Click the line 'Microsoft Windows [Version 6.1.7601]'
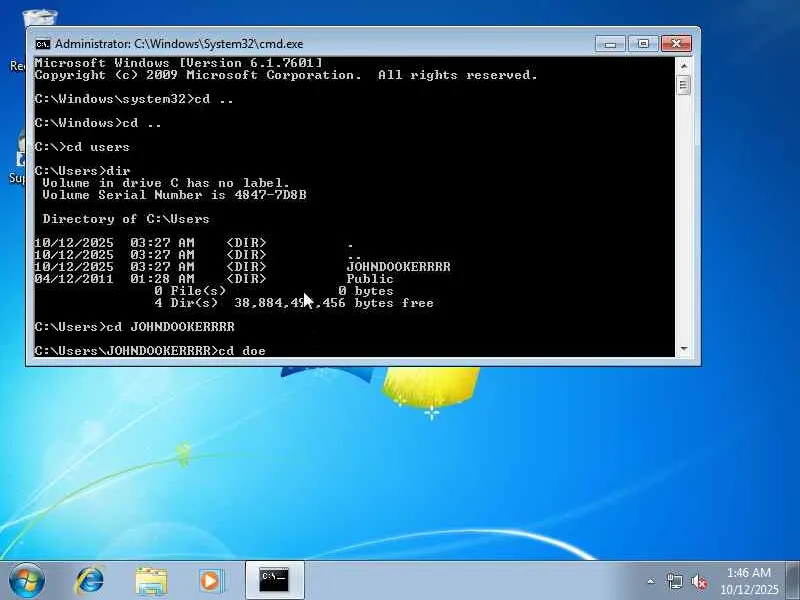 pos(179,63)
